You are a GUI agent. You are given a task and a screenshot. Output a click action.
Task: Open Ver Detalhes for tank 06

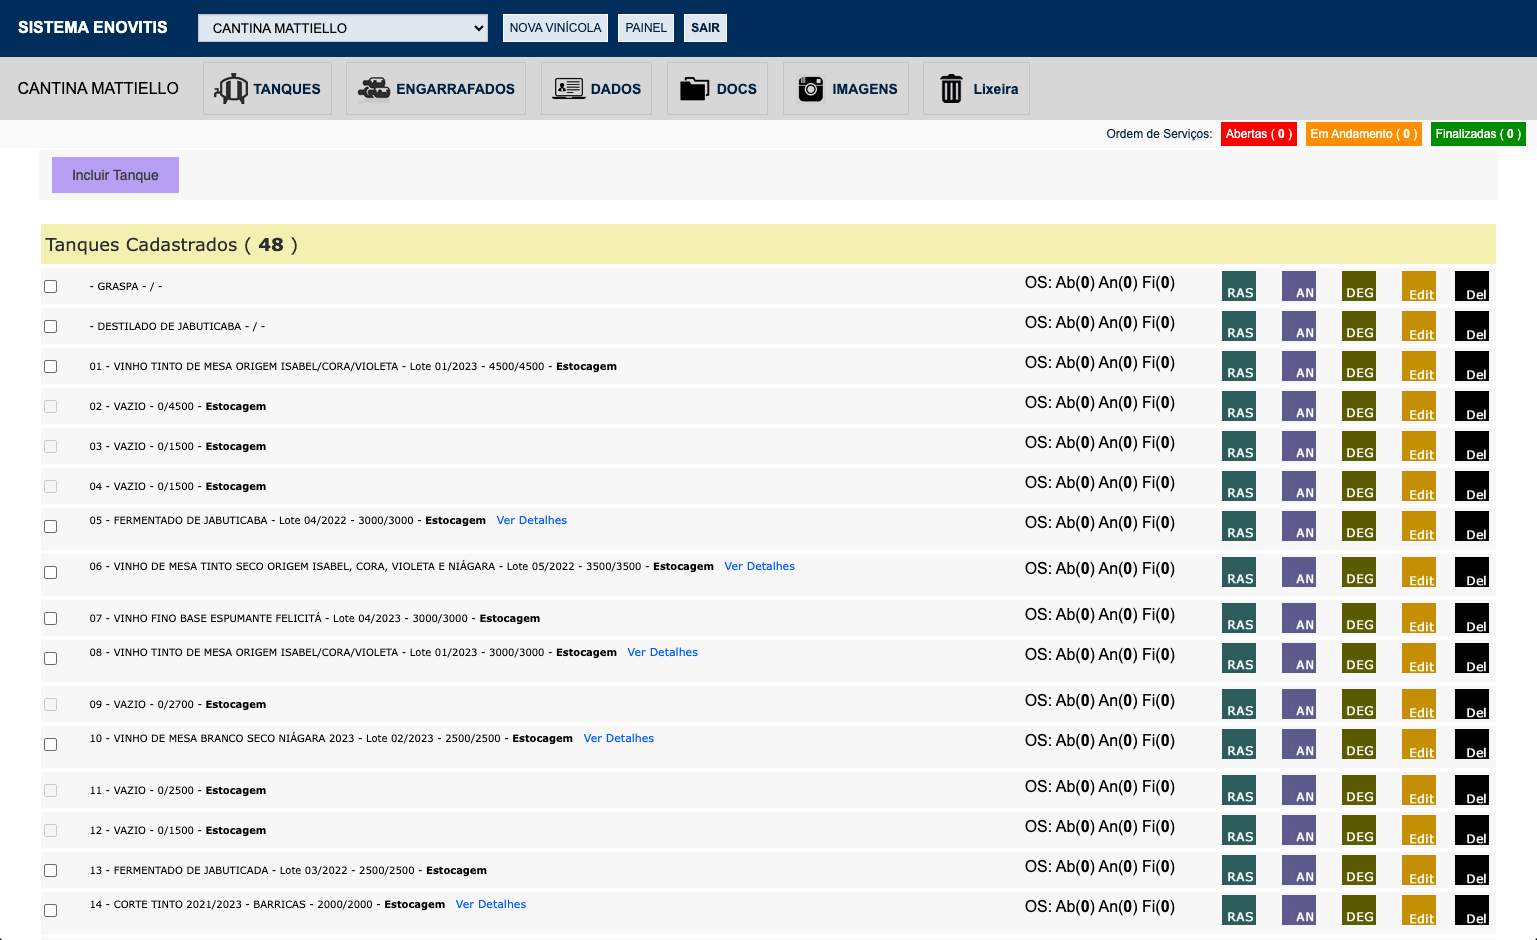click(x=759, y=566)
